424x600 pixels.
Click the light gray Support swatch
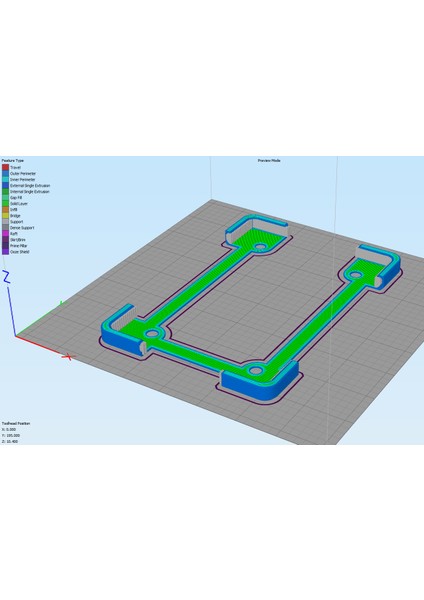pyautogui.click(x=5, y=222)
